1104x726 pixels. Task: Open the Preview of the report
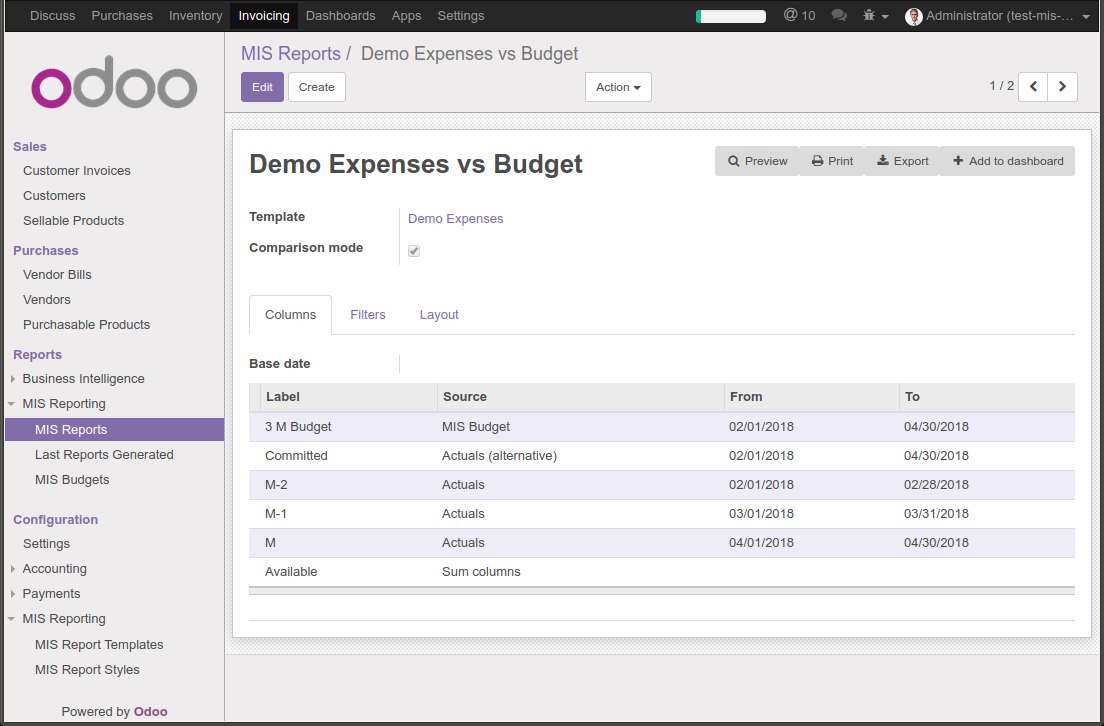[756, 160]
